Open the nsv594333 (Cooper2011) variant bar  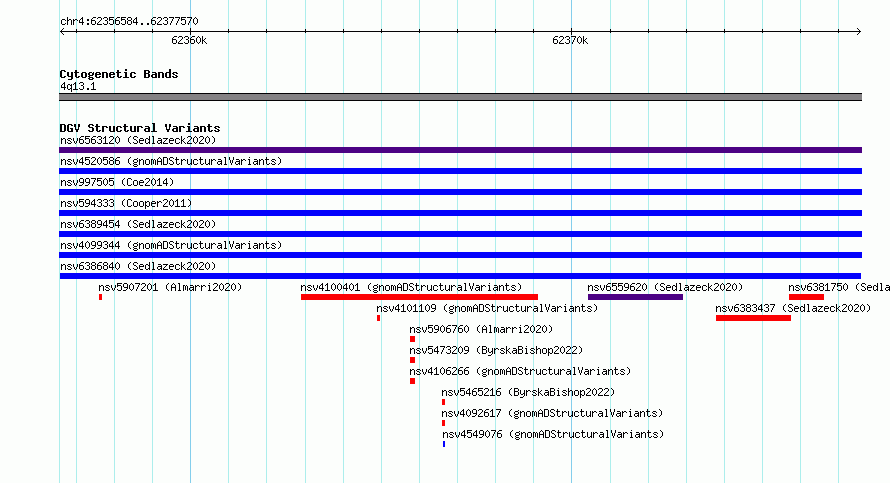460,213
